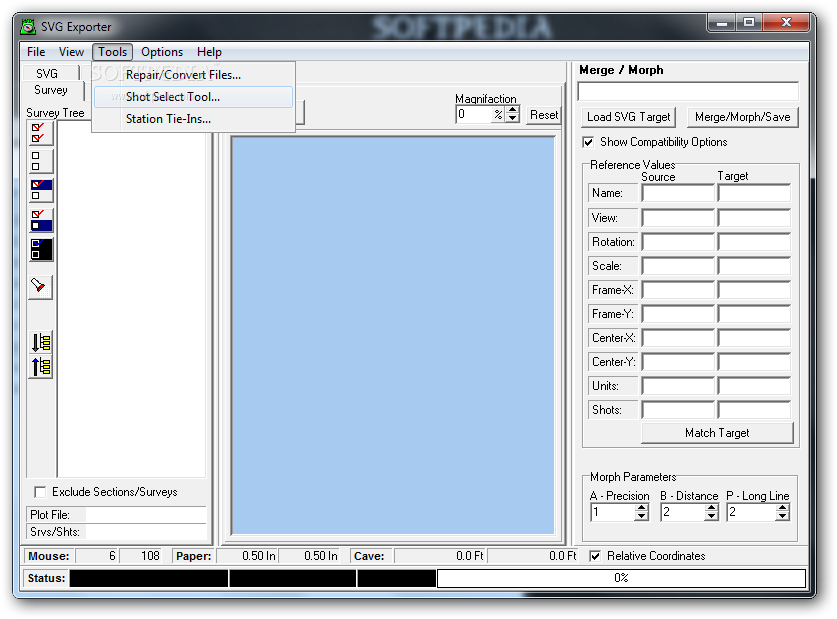
Task: Click the blue preview canvas
Action: click(393, 336)
